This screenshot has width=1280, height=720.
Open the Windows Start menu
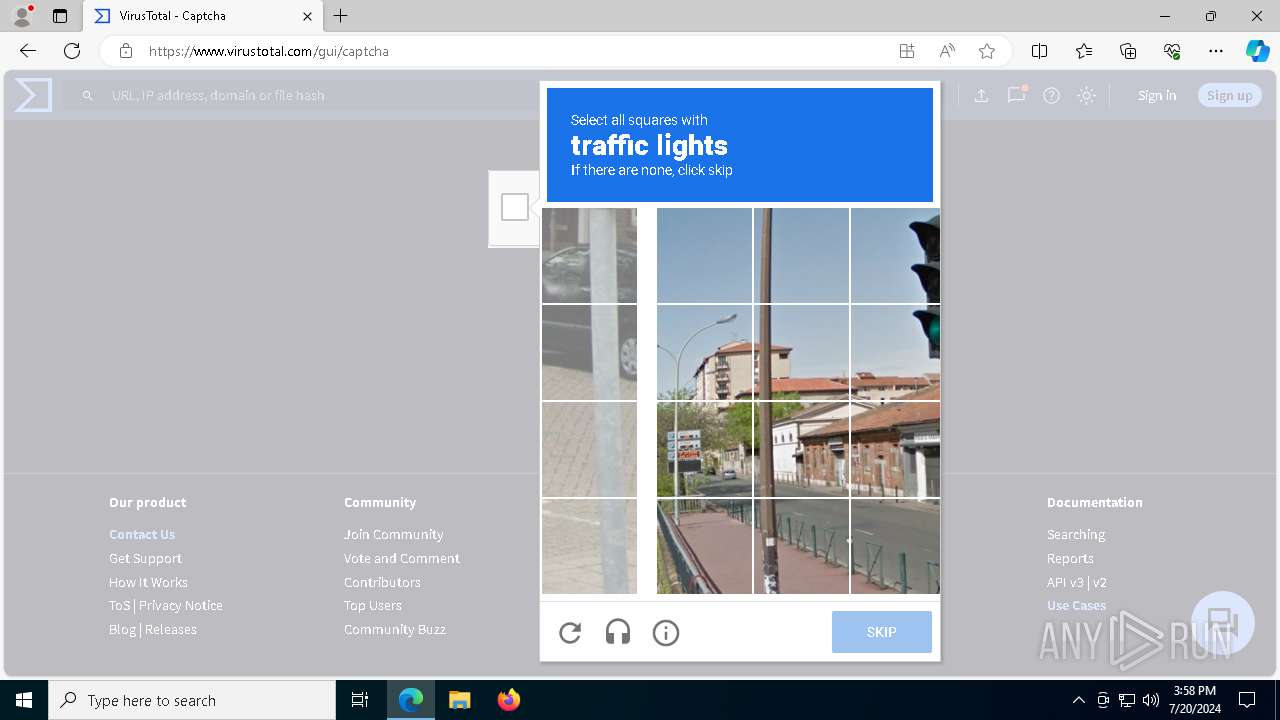[x=24, y=700]
